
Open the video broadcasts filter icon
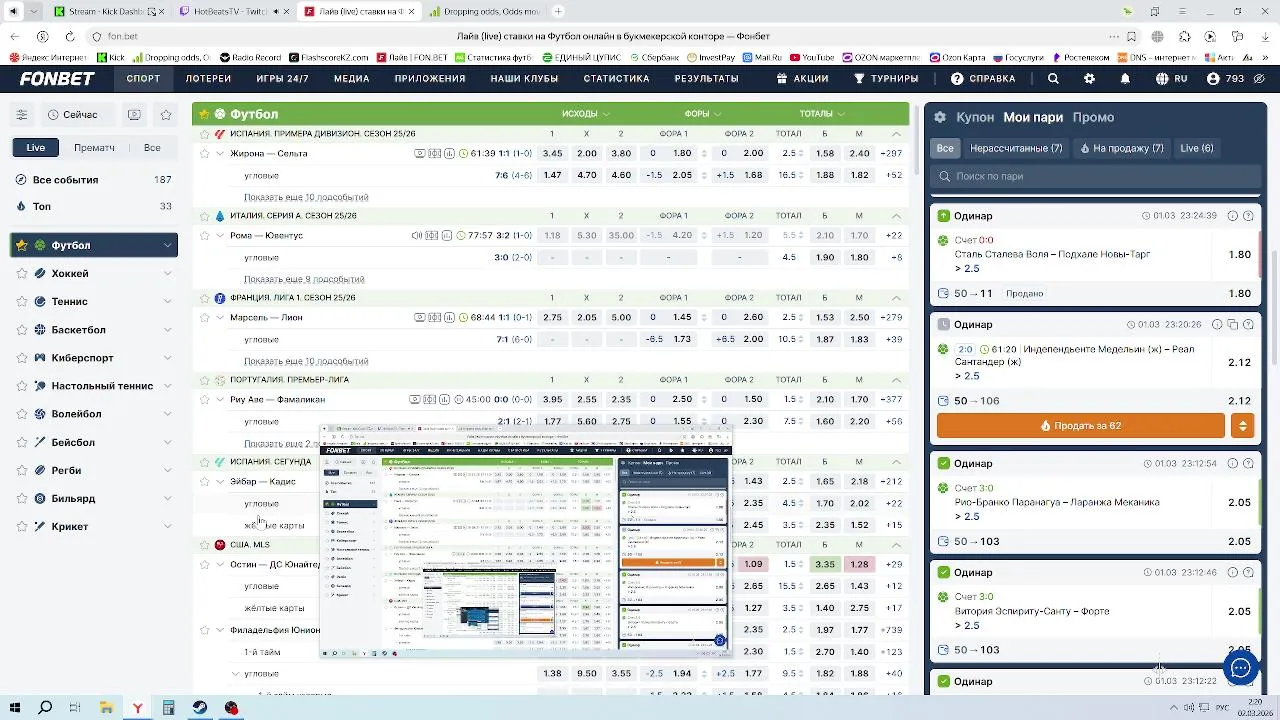[134, 115]
